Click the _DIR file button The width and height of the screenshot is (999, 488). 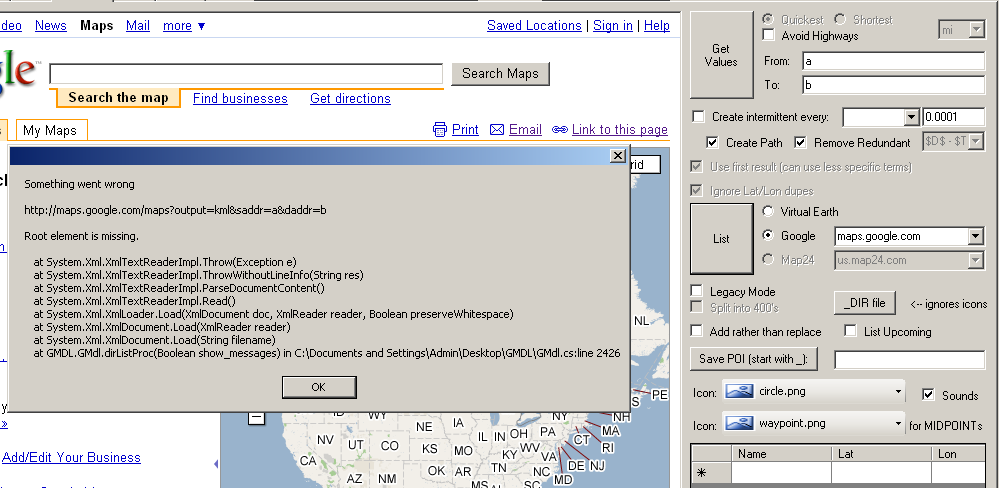pyautogui.click(x=865, y=303)
